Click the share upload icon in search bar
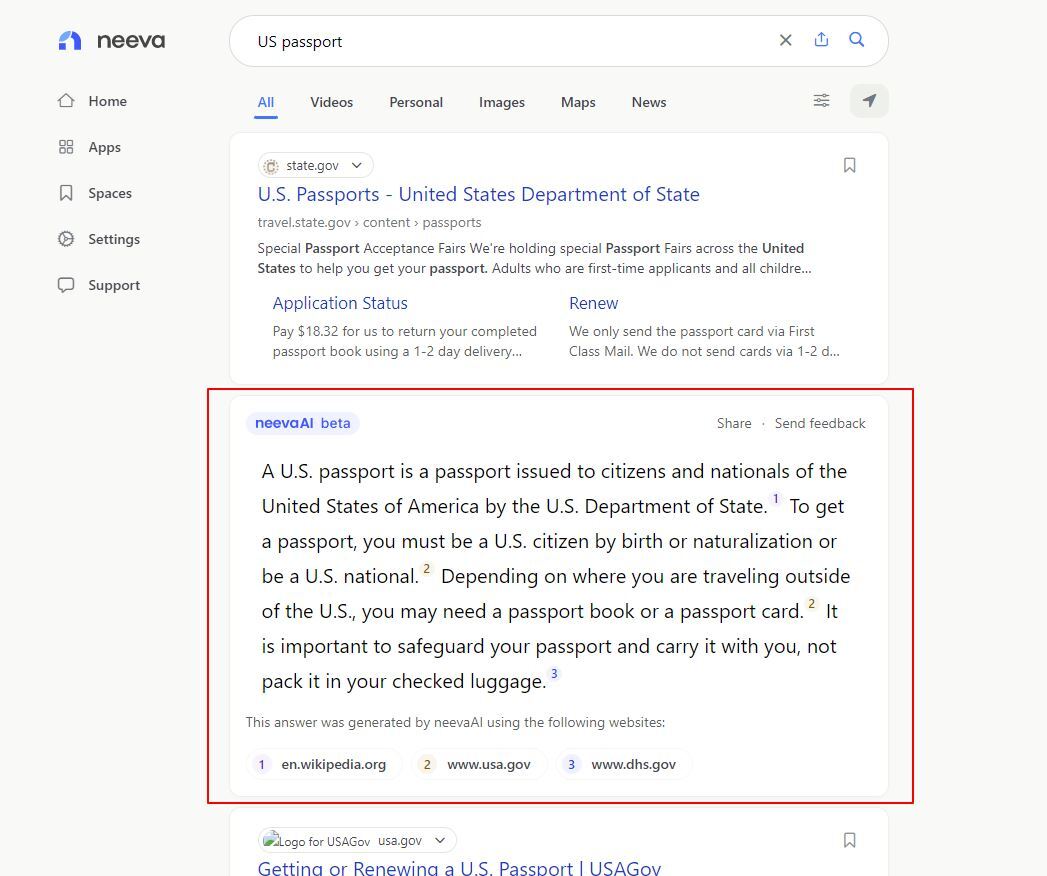This screenshot has width=1047, height=876. pos(821,40)
